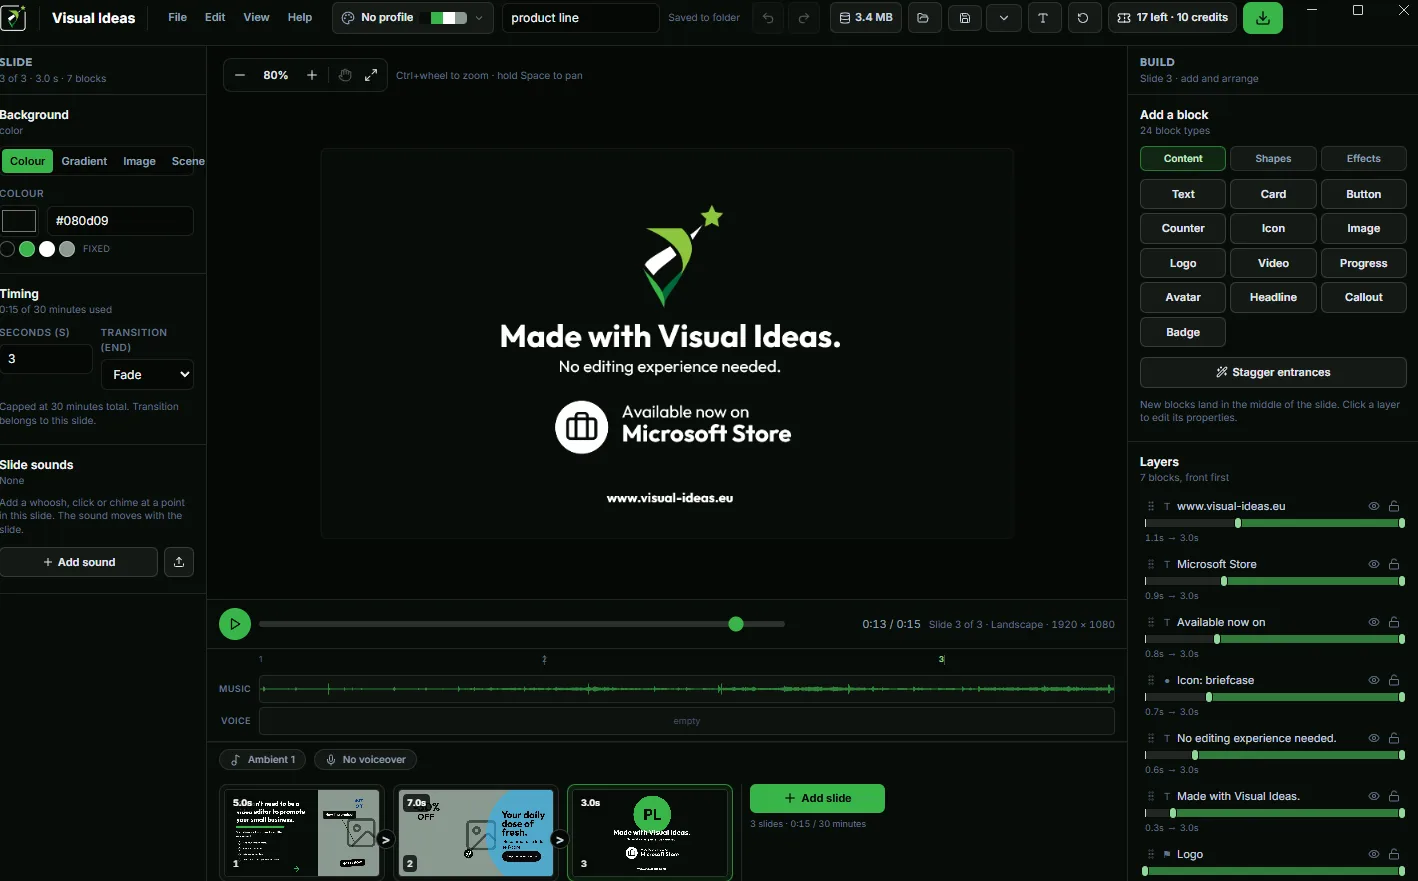1418x881 pixels.
Task: Click the 3.4 MB storage indicator
Action: pos(866,18)
